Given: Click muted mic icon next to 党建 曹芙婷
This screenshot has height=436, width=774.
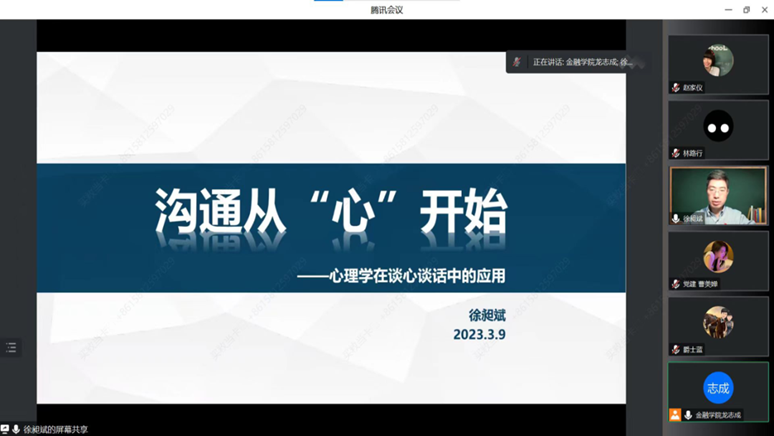Looking at the screenshot, I should tap(676, 284).
